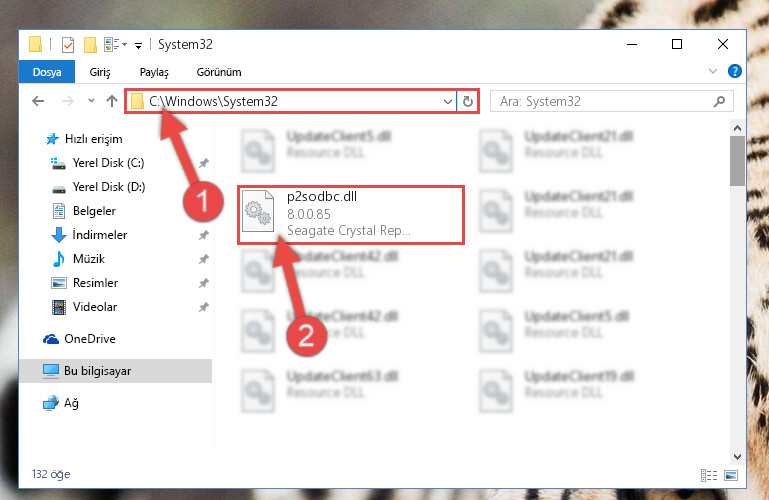The image size is (769, 500).
Task: Open the Dosya menu tab
Action: tap(47, 72)
